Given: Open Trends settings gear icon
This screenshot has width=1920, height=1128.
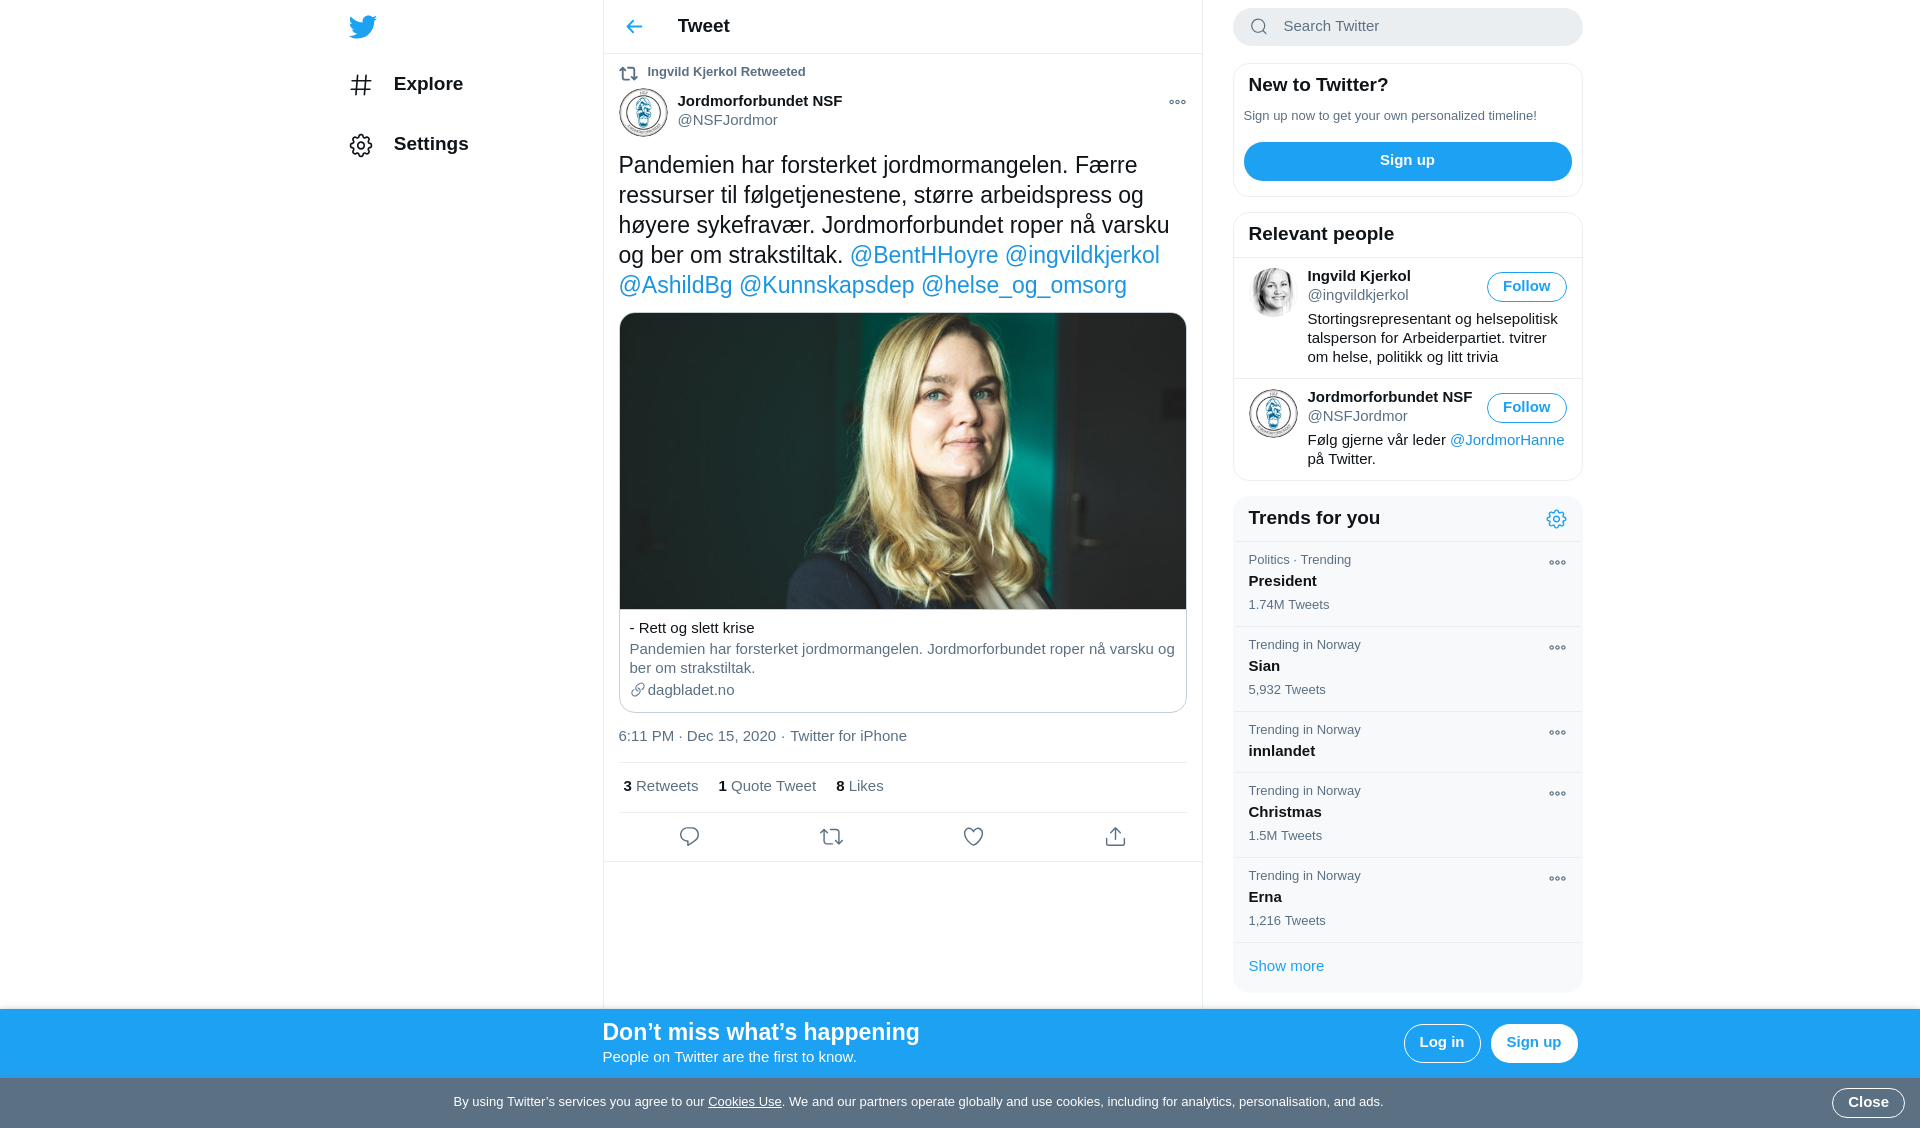Looking at the screenshot, I should [1556, 519].
